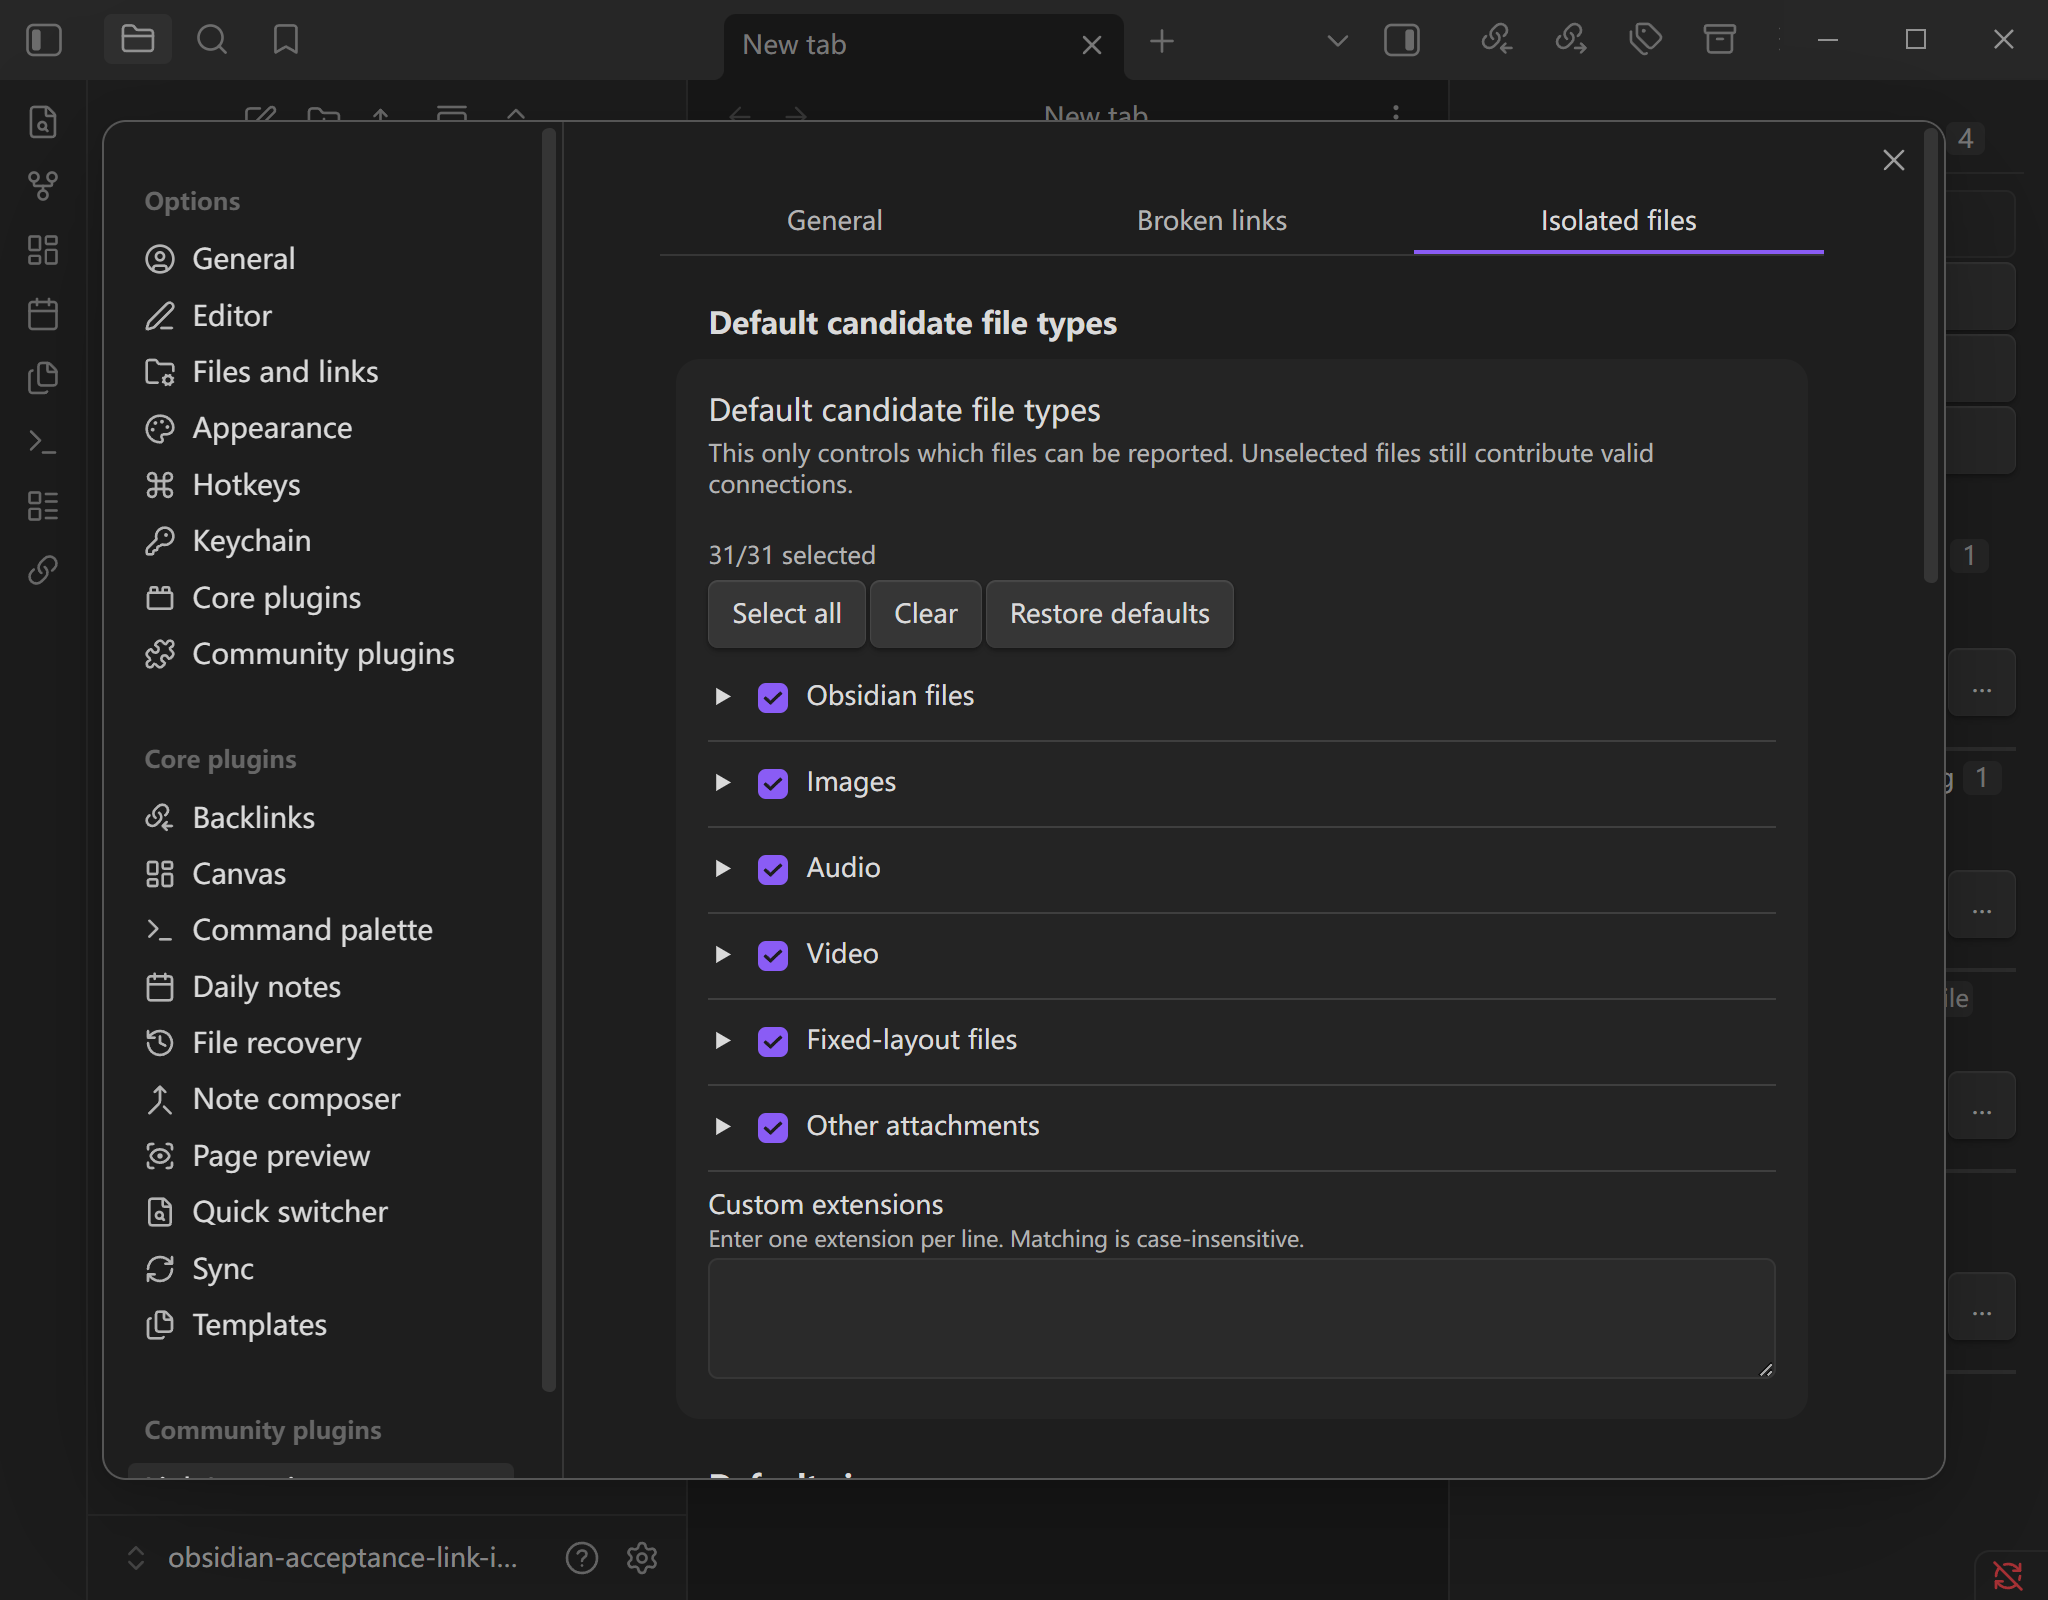Uncheck the Images checkbox
Viewport: 2048px width, 1600px height.
click(773, 783)
